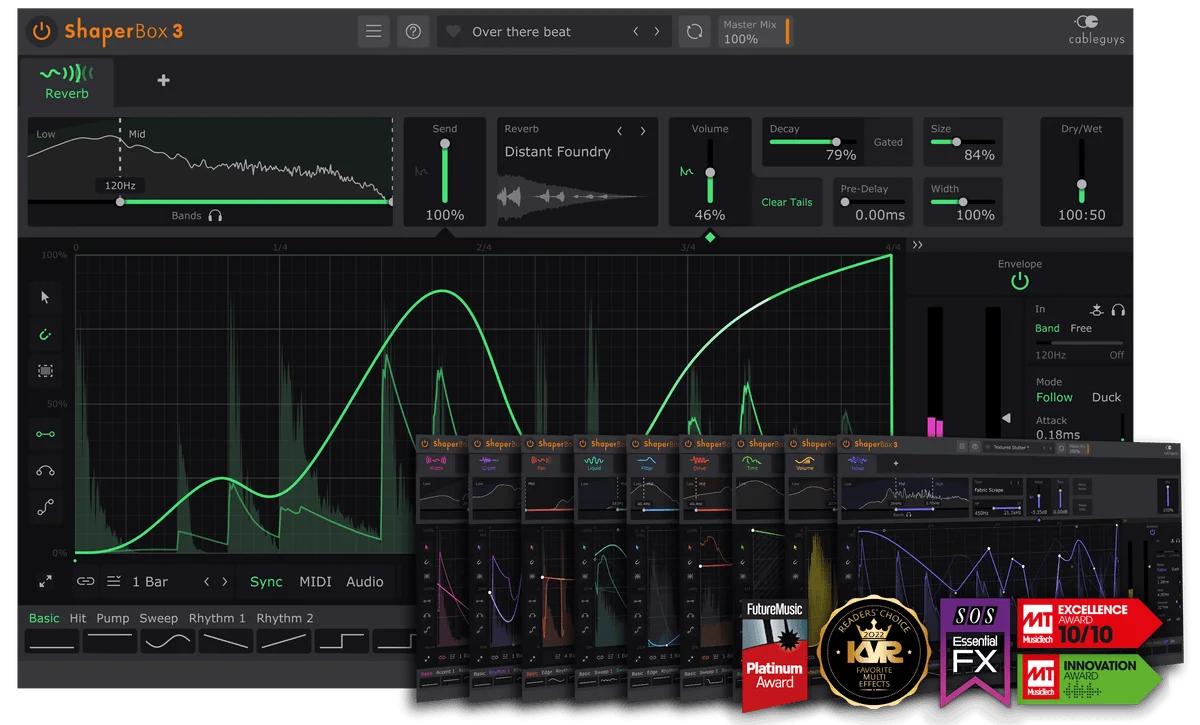
Task: Toggle the Gated option
Action: click(888, 142)
